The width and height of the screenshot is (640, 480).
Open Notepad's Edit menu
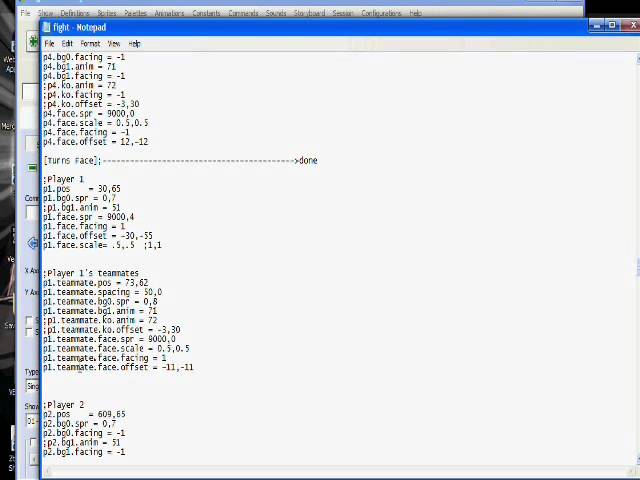pos(67,44)
